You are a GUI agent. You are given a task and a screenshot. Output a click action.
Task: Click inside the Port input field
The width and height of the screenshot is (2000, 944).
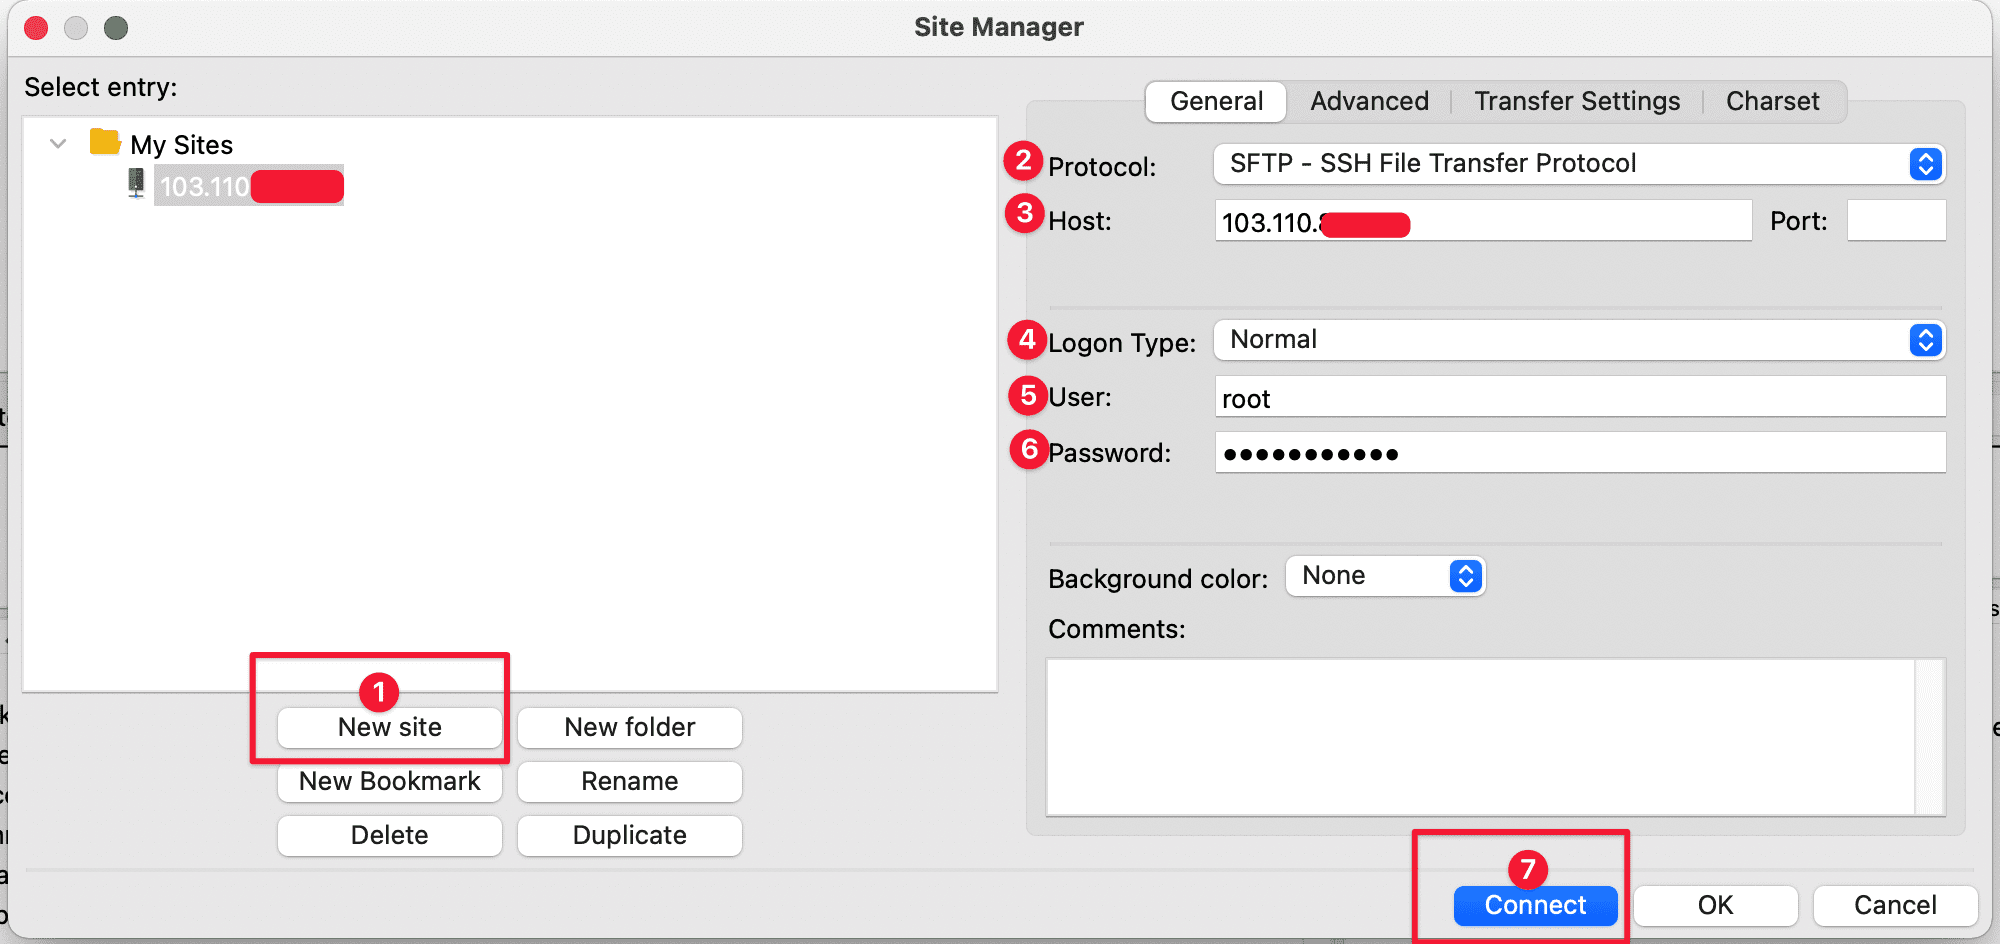[1895, 220]
